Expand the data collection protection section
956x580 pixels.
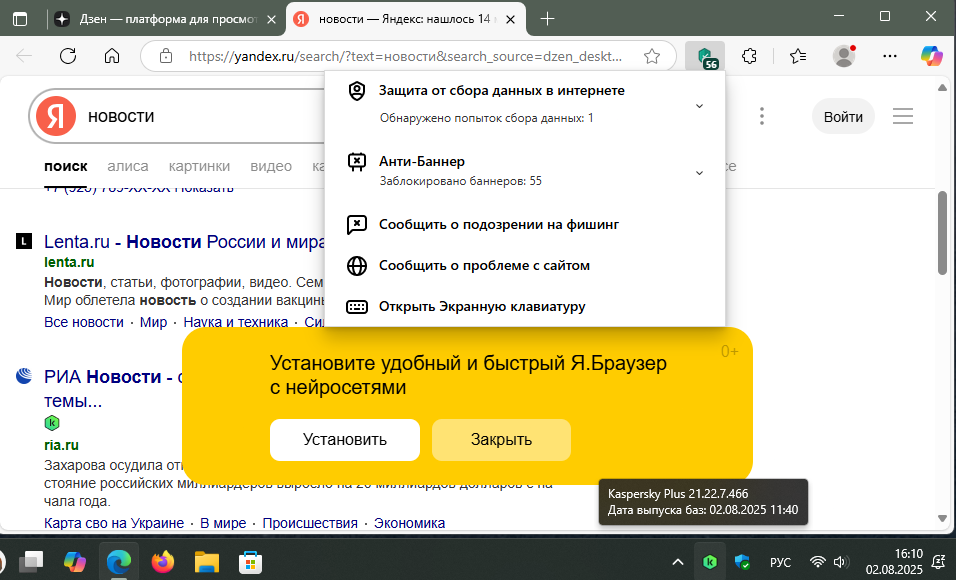pos(699,106)
